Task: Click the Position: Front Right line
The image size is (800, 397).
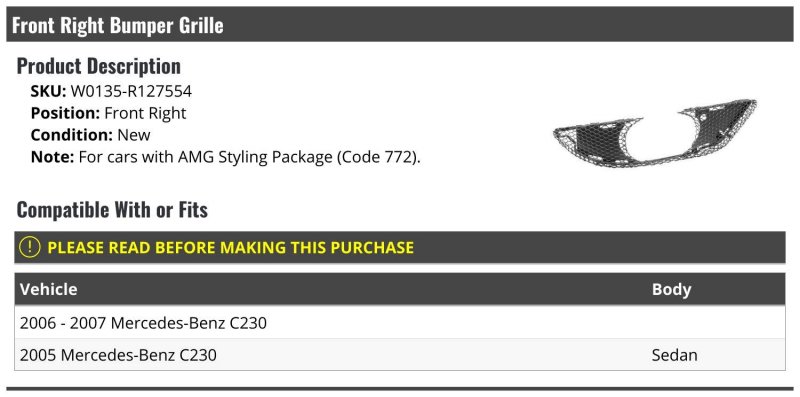Action: [x=109, y=113]
